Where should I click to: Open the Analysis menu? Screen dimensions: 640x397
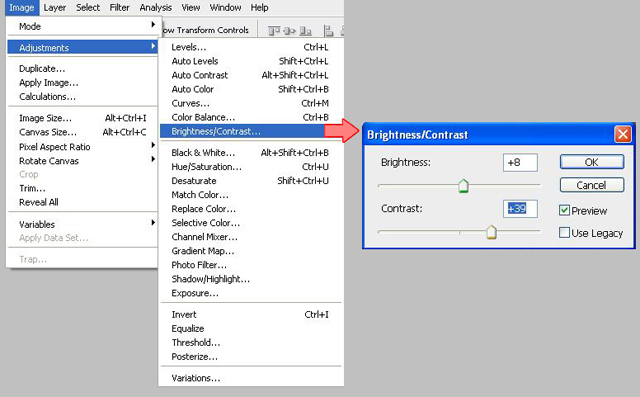pos(156,8)
